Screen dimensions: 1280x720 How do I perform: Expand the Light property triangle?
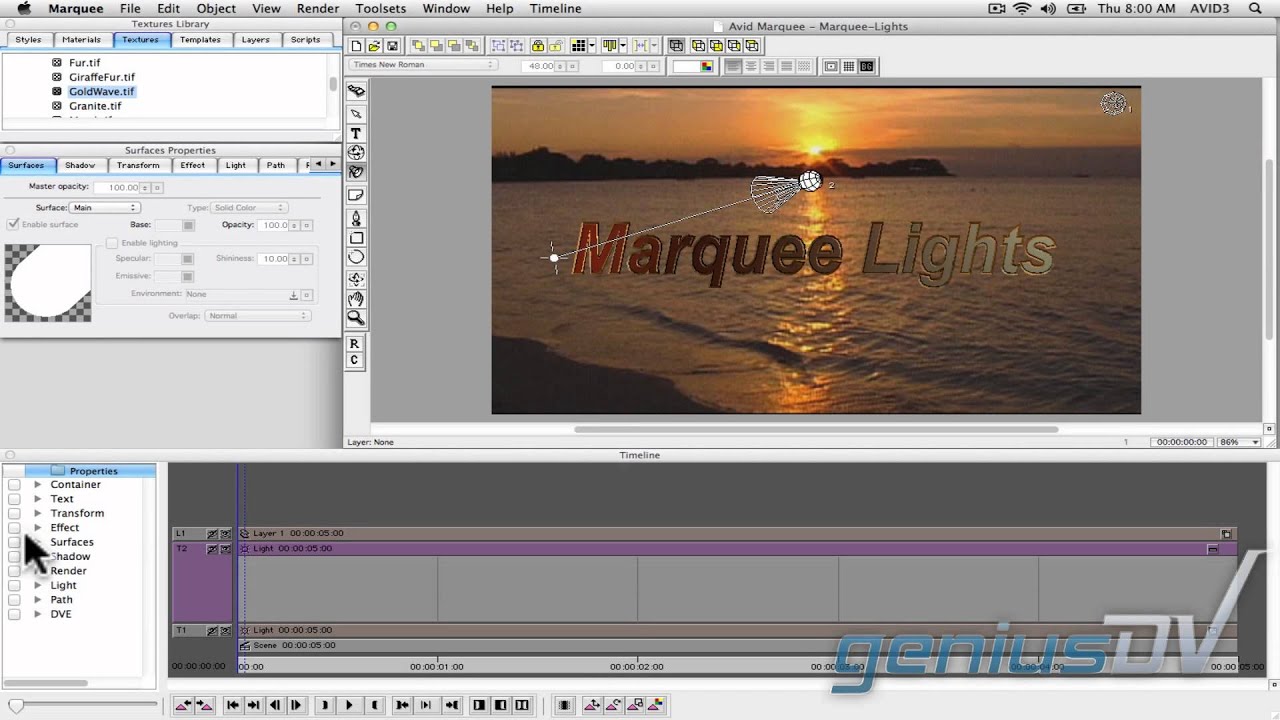(37, 585)
